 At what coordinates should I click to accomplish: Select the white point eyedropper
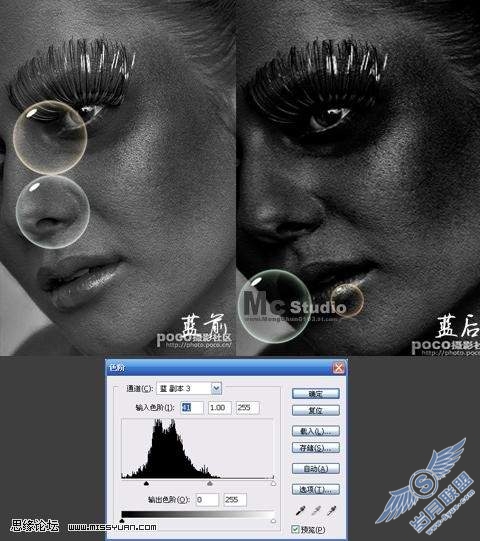(332, 511)
